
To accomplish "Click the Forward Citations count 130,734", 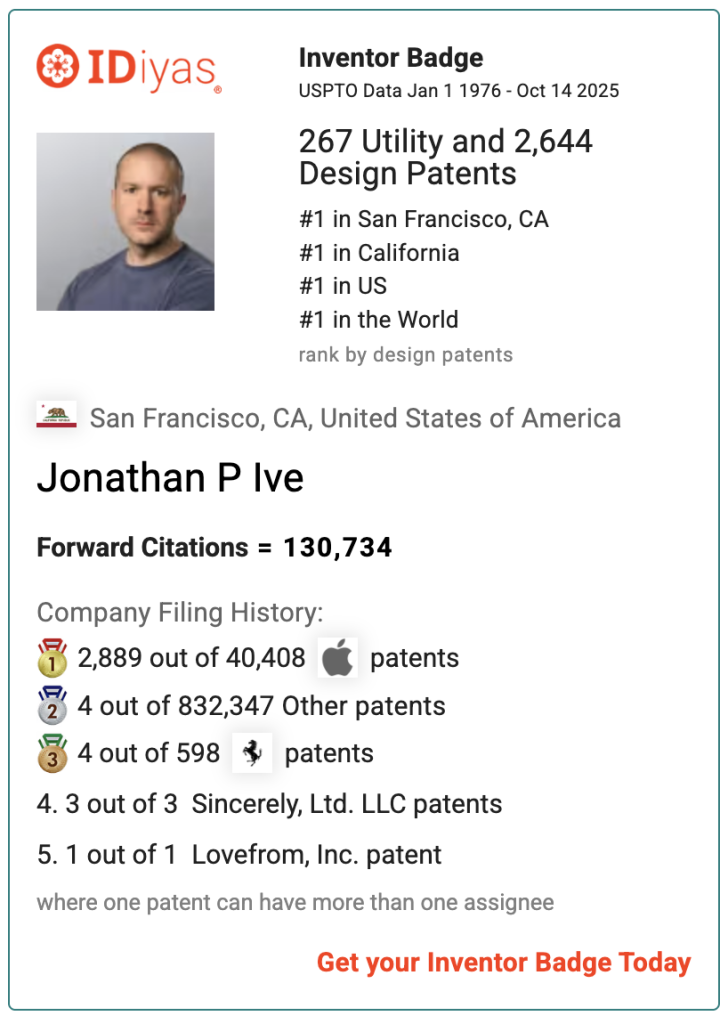I will point(337,548).
